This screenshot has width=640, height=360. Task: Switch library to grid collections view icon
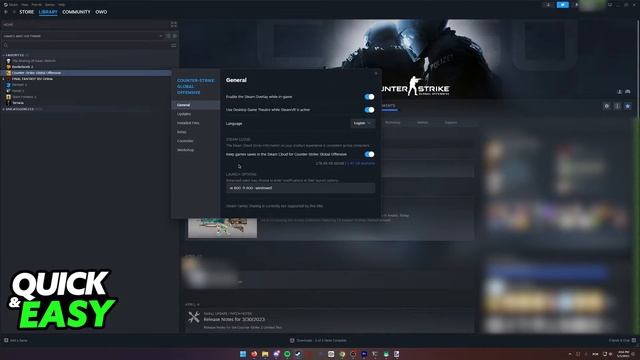coord(174,24)
